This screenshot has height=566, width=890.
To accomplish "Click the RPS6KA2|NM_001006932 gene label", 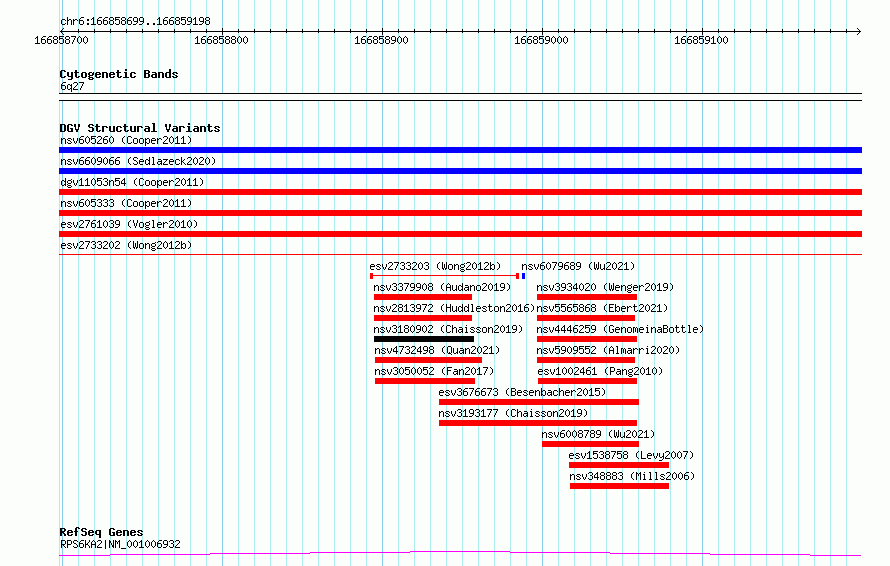I will pos(120,544).
